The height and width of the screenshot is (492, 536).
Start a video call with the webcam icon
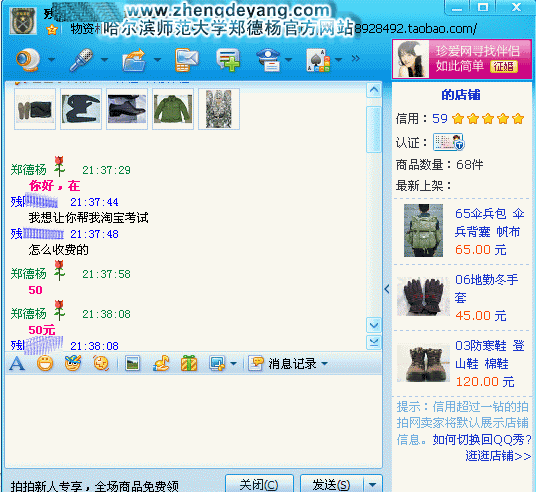coord(28,59)
